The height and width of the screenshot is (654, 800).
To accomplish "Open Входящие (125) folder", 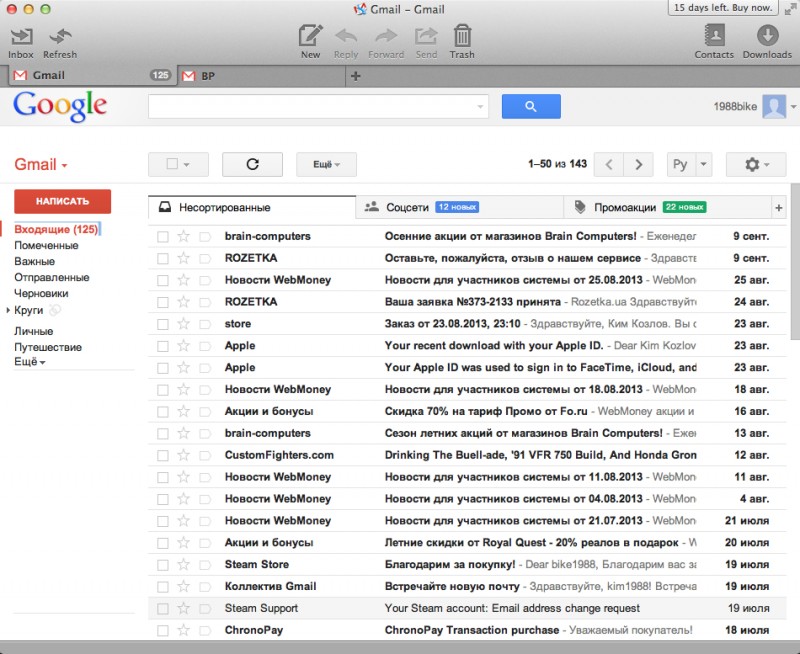I will (x=56, y=229).
